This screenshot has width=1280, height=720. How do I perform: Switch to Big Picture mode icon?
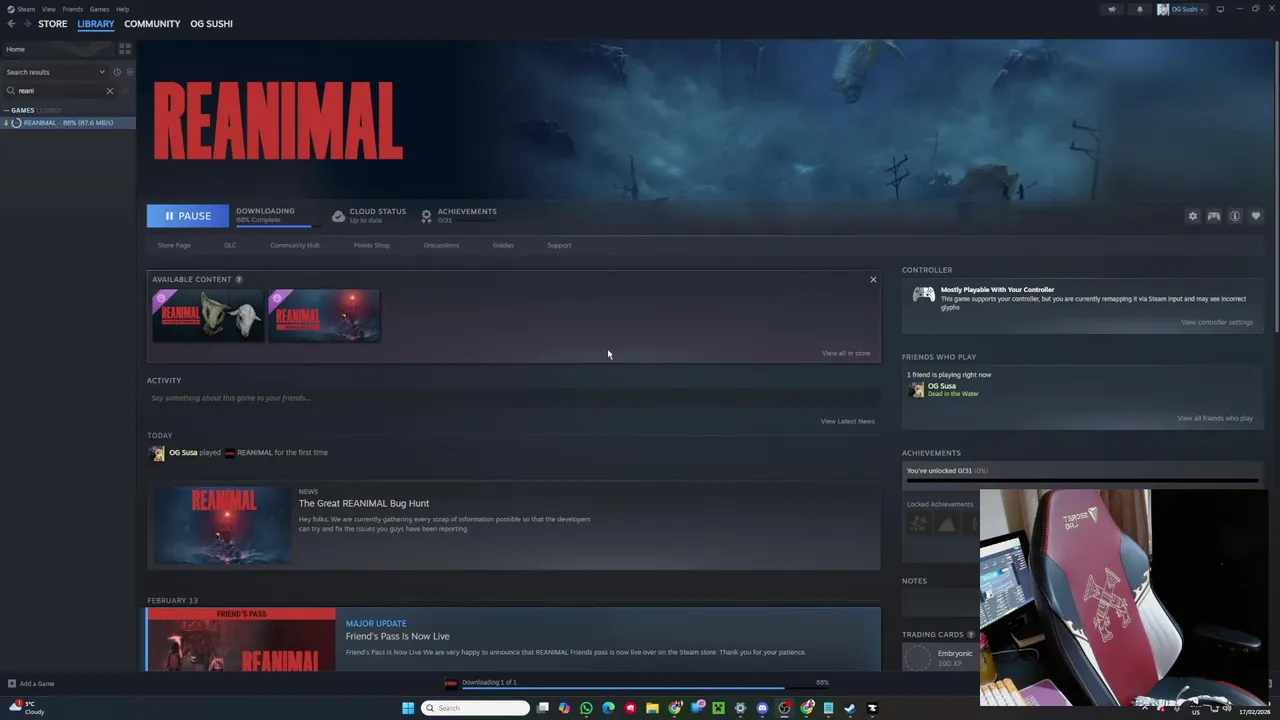coord(1220,9)
